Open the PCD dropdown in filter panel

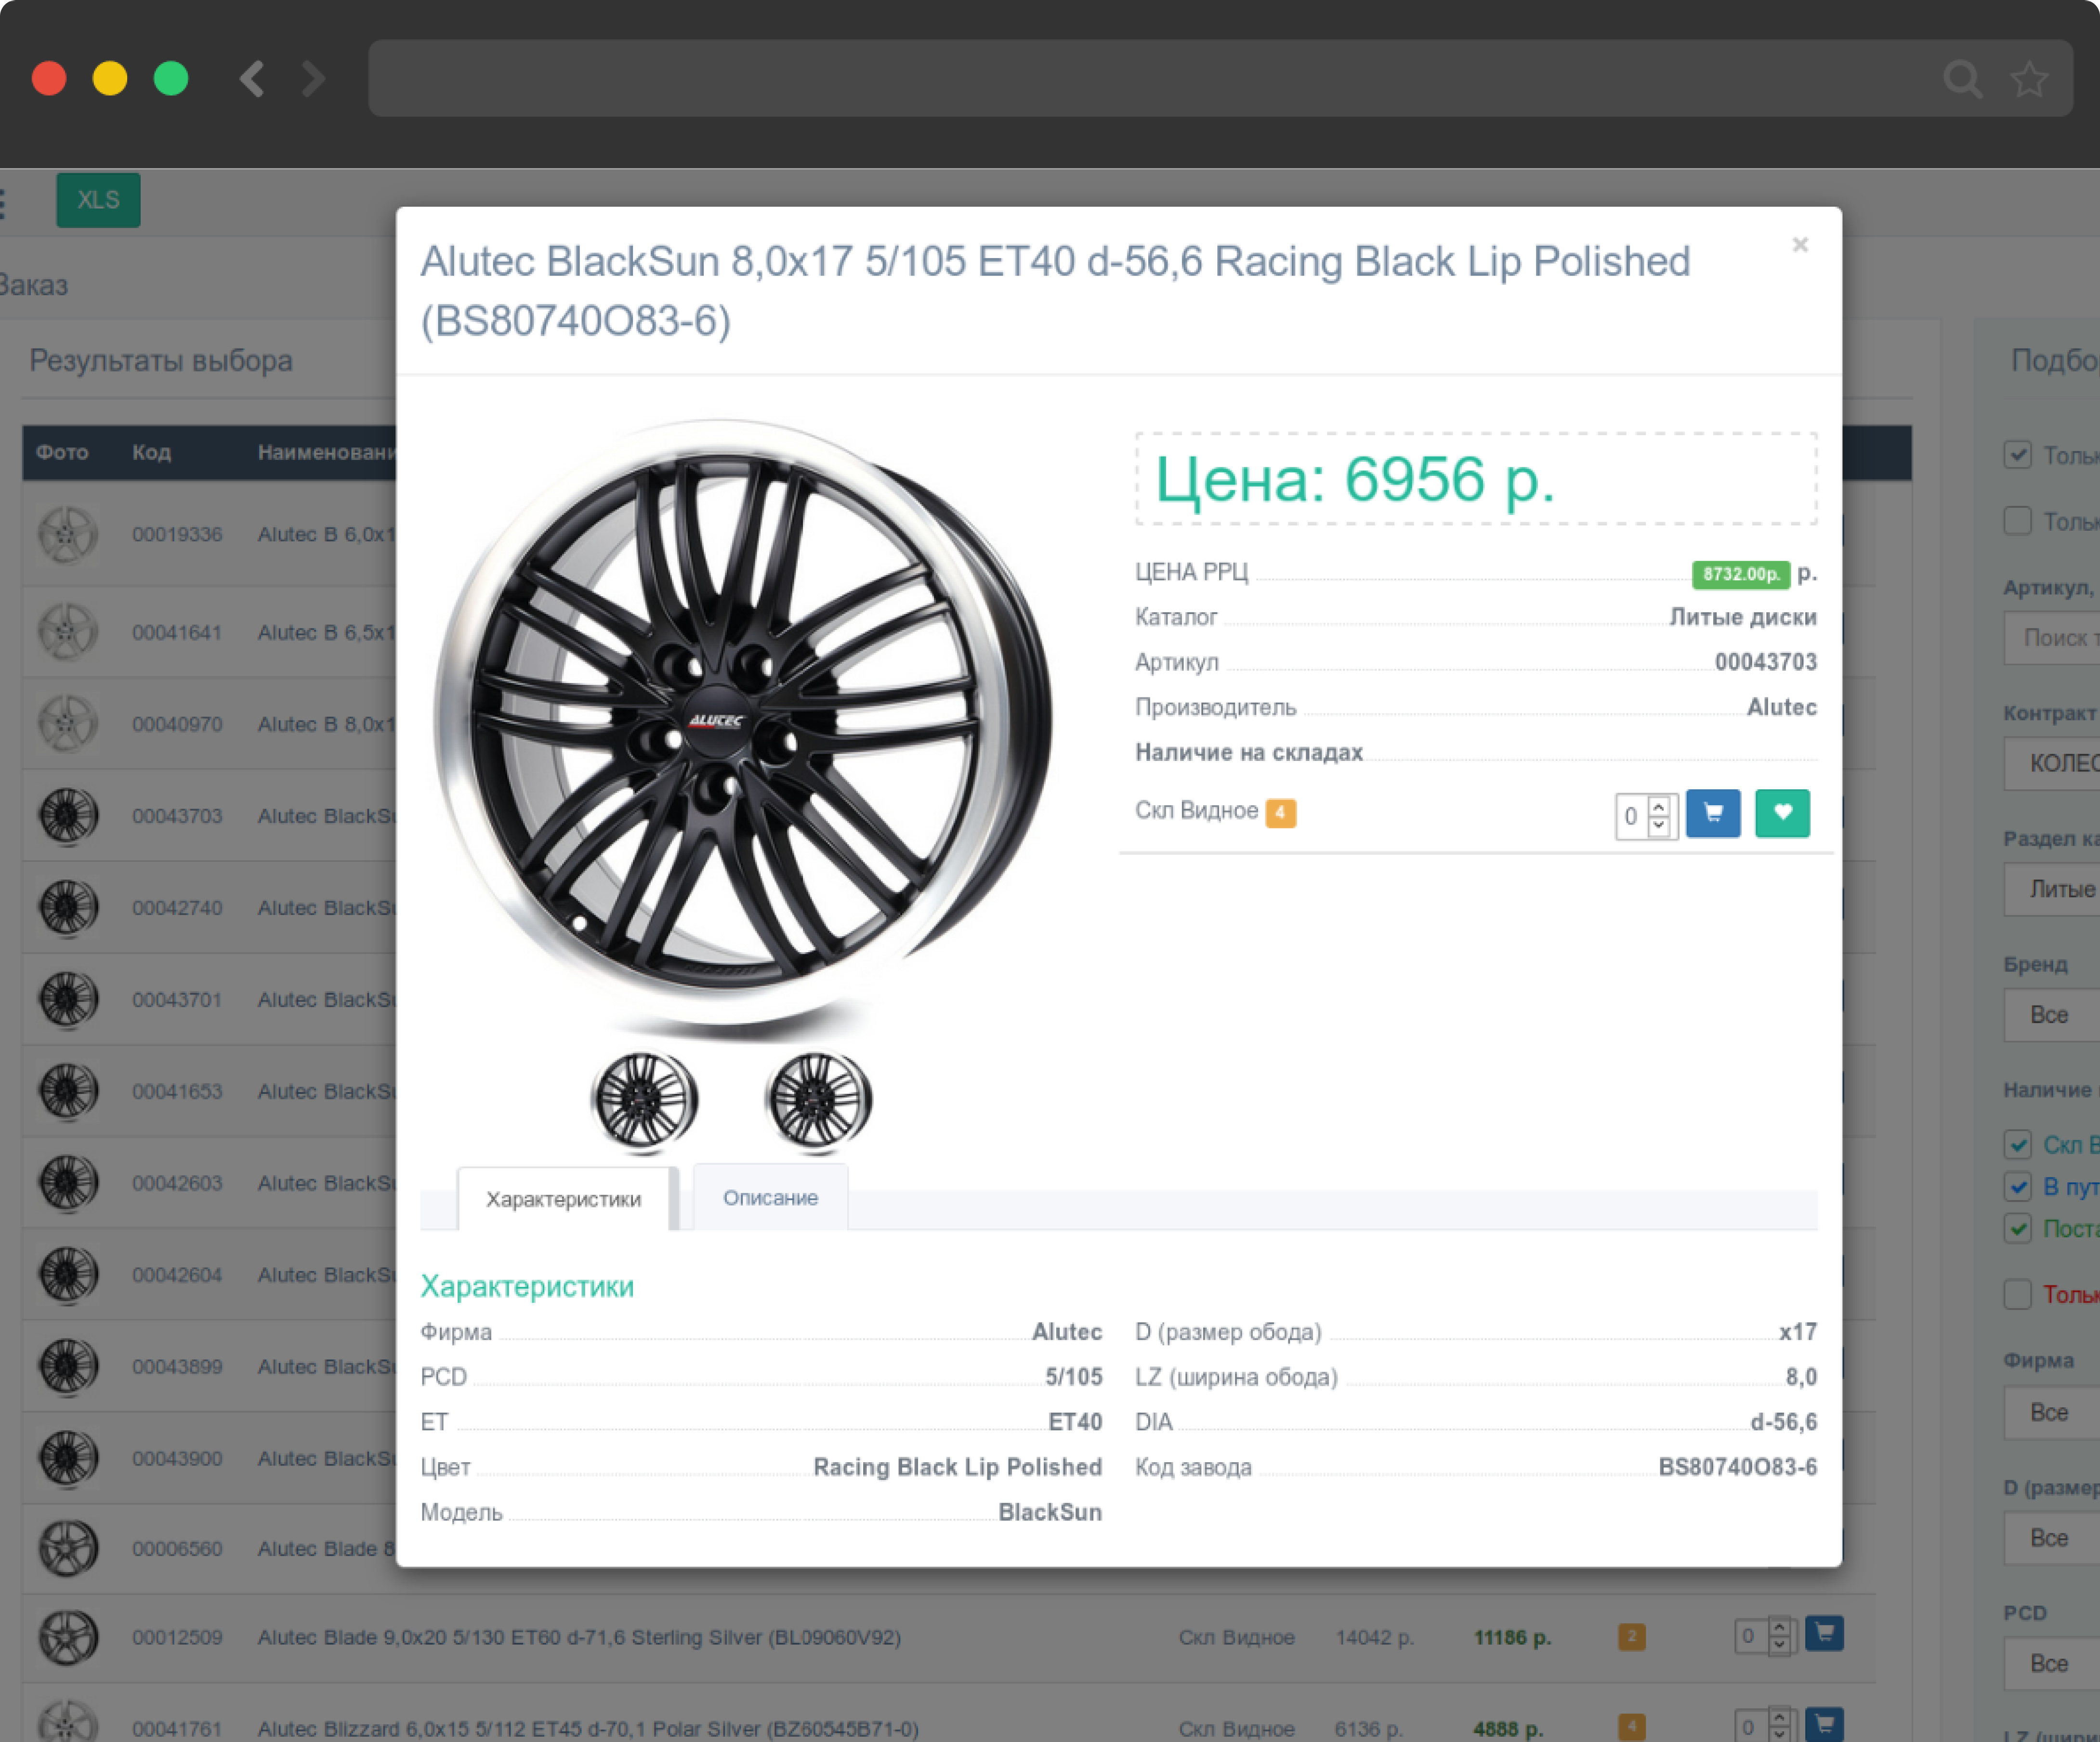coord(2052,1664)
